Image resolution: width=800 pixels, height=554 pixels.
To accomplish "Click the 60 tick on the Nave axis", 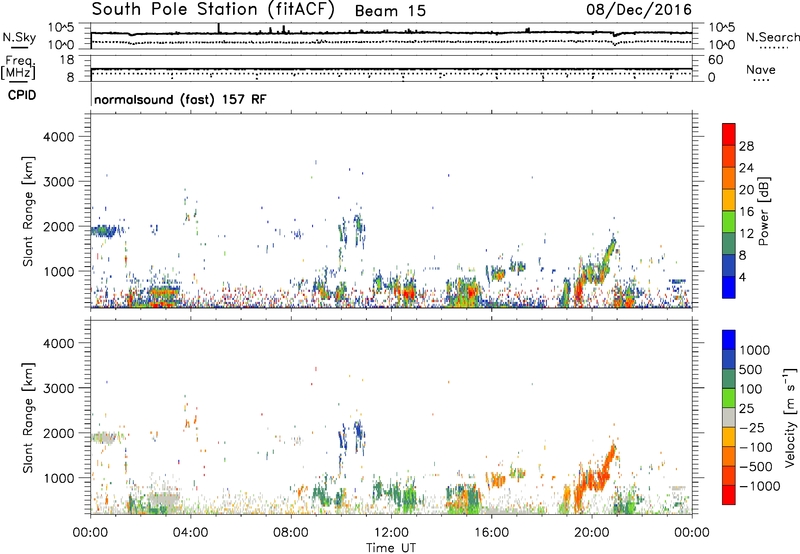I will point(715,60).
